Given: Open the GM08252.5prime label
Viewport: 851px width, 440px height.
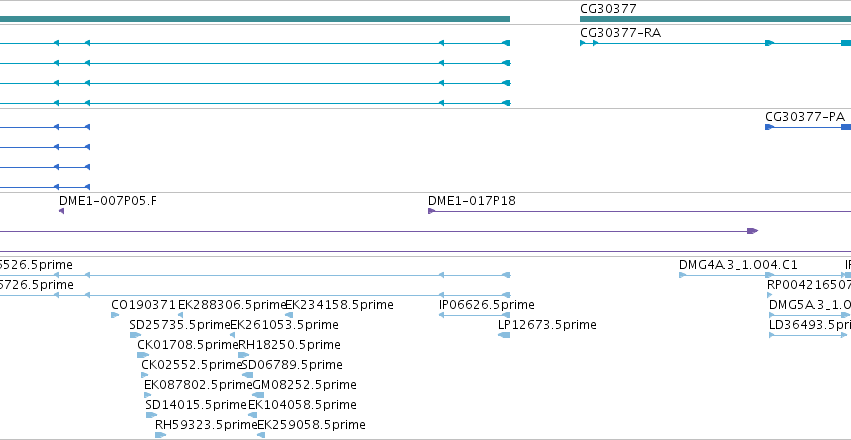Looking at the screenshot, I should click(304, 385).
